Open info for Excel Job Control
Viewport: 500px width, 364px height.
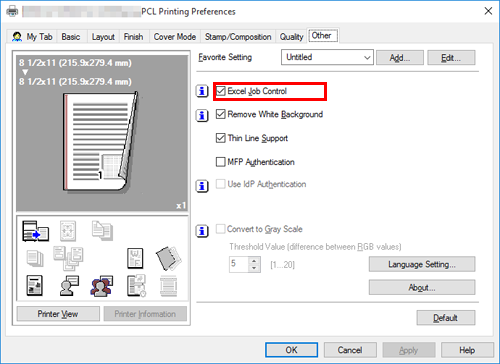point(202,91)
